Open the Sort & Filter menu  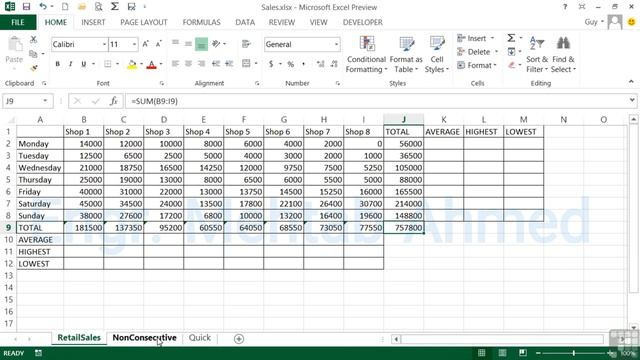[537, 54]
